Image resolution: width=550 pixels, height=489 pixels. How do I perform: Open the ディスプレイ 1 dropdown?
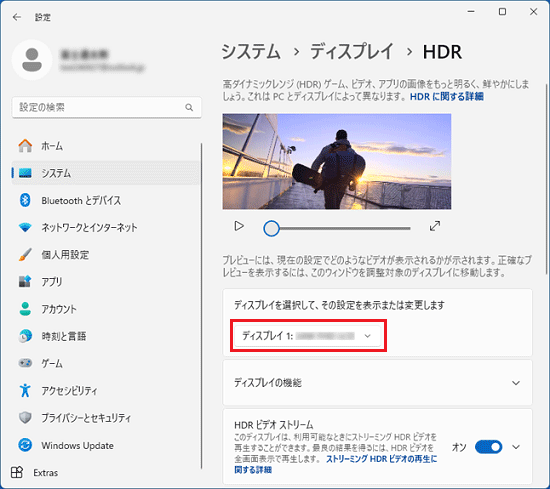pos(307,336)
